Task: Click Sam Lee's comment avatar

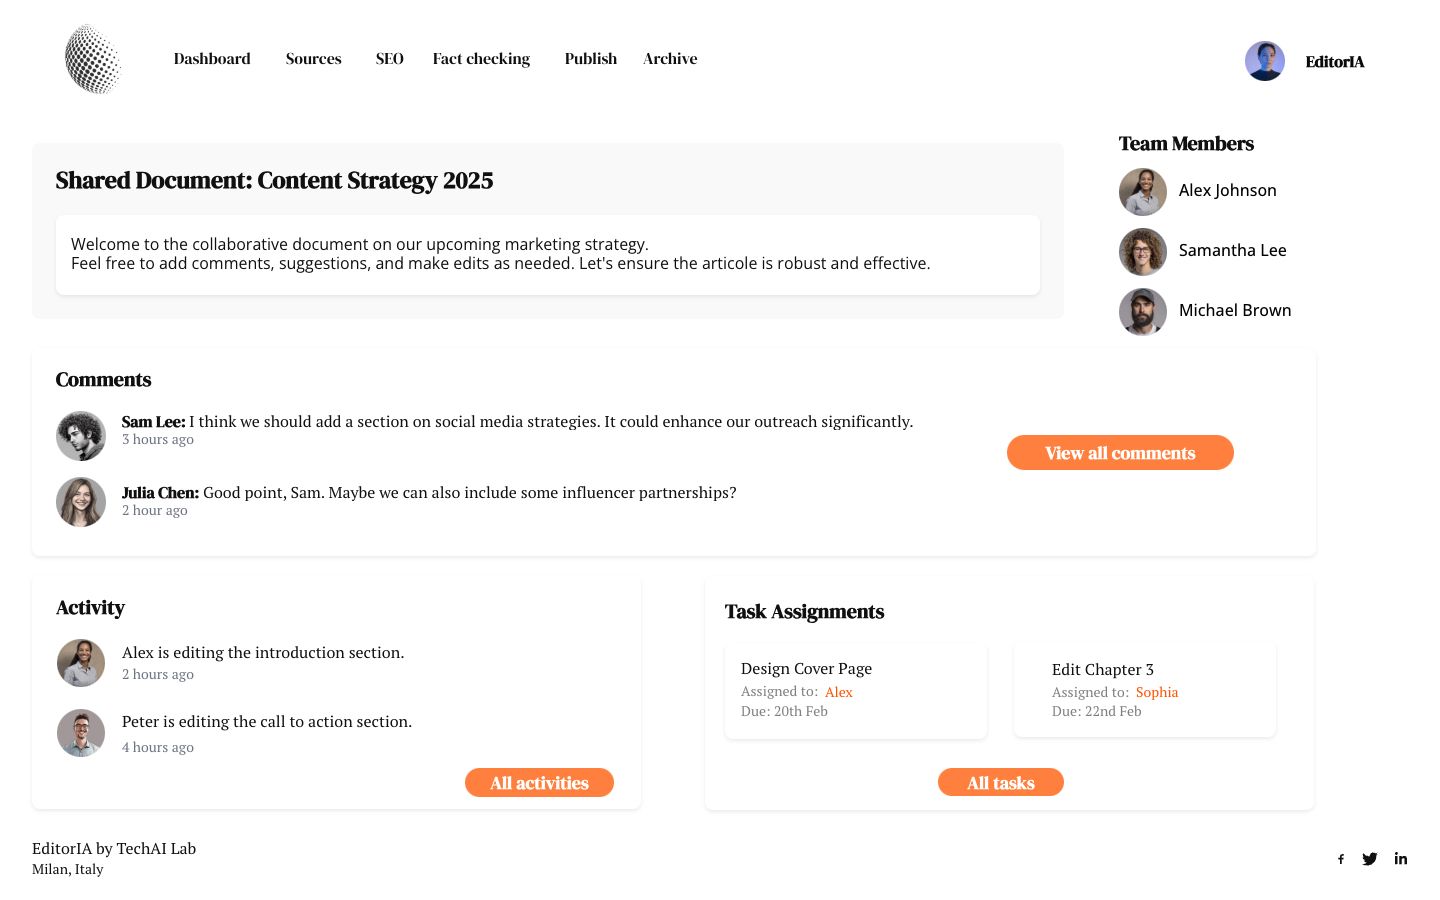Action: (x=81, y=436)
